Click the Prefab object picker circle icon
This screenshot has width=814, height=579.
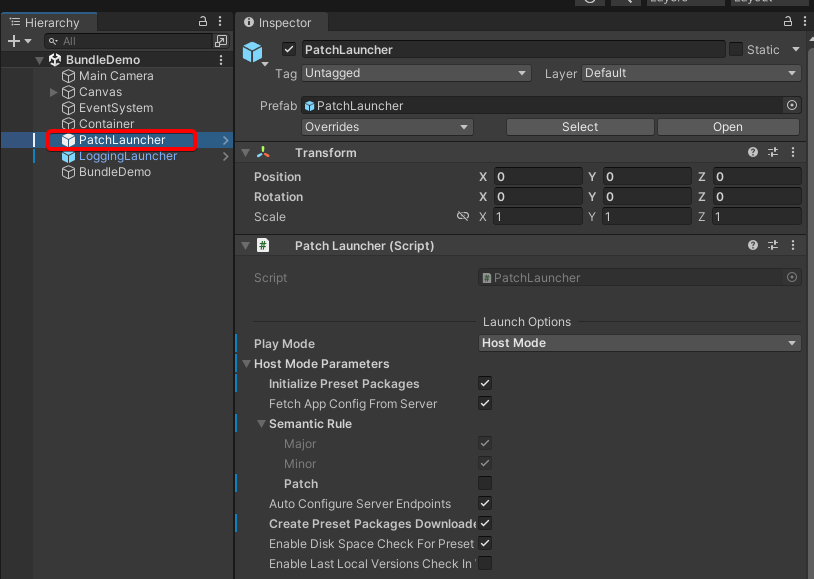[792, 105]
